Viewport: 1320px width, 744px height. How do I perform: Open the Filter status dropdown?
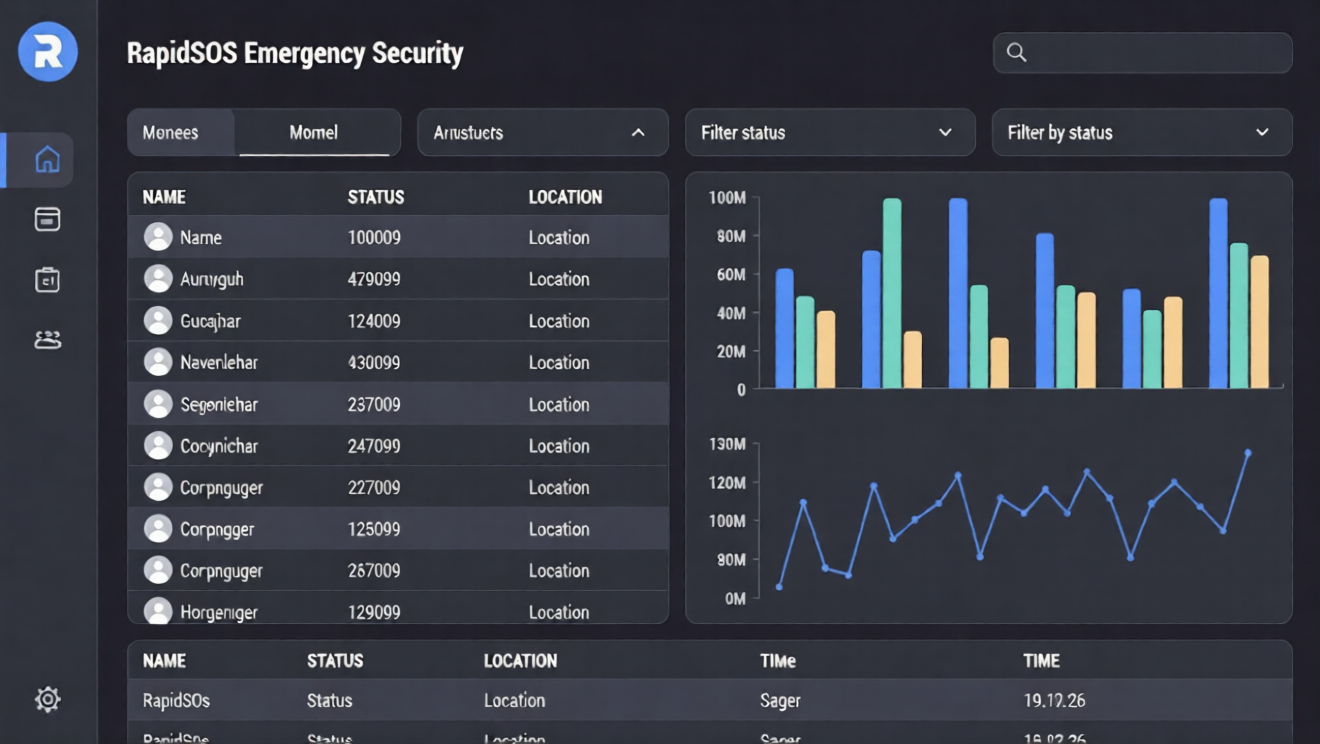coord(828,131)
